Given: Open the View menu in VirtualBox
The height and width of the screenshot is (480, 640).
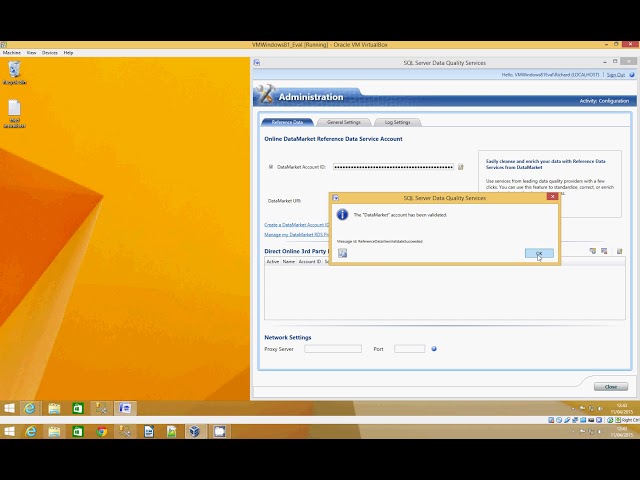Looking at the screenshot, I should tap(31, 53).
